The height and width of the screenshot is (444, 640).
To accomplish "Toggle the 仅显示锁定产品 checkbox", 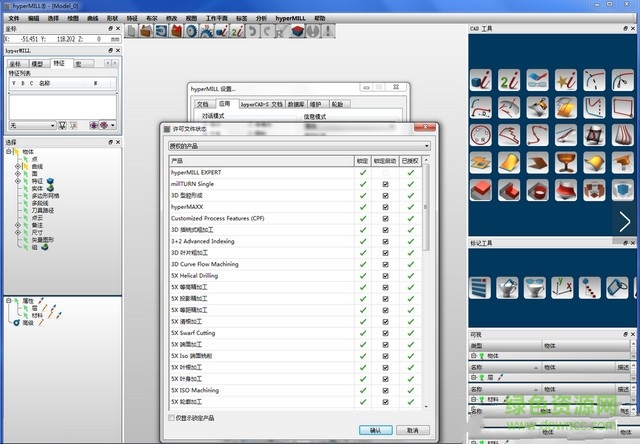I will [x=172, y=417].
